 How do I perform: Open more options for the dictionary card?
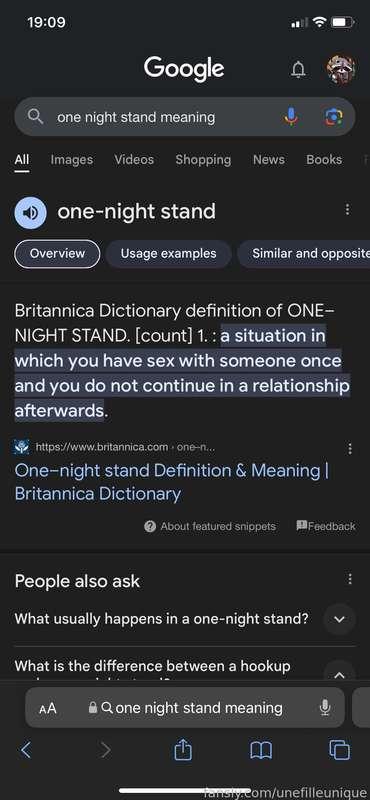click(x=348, y=210)
